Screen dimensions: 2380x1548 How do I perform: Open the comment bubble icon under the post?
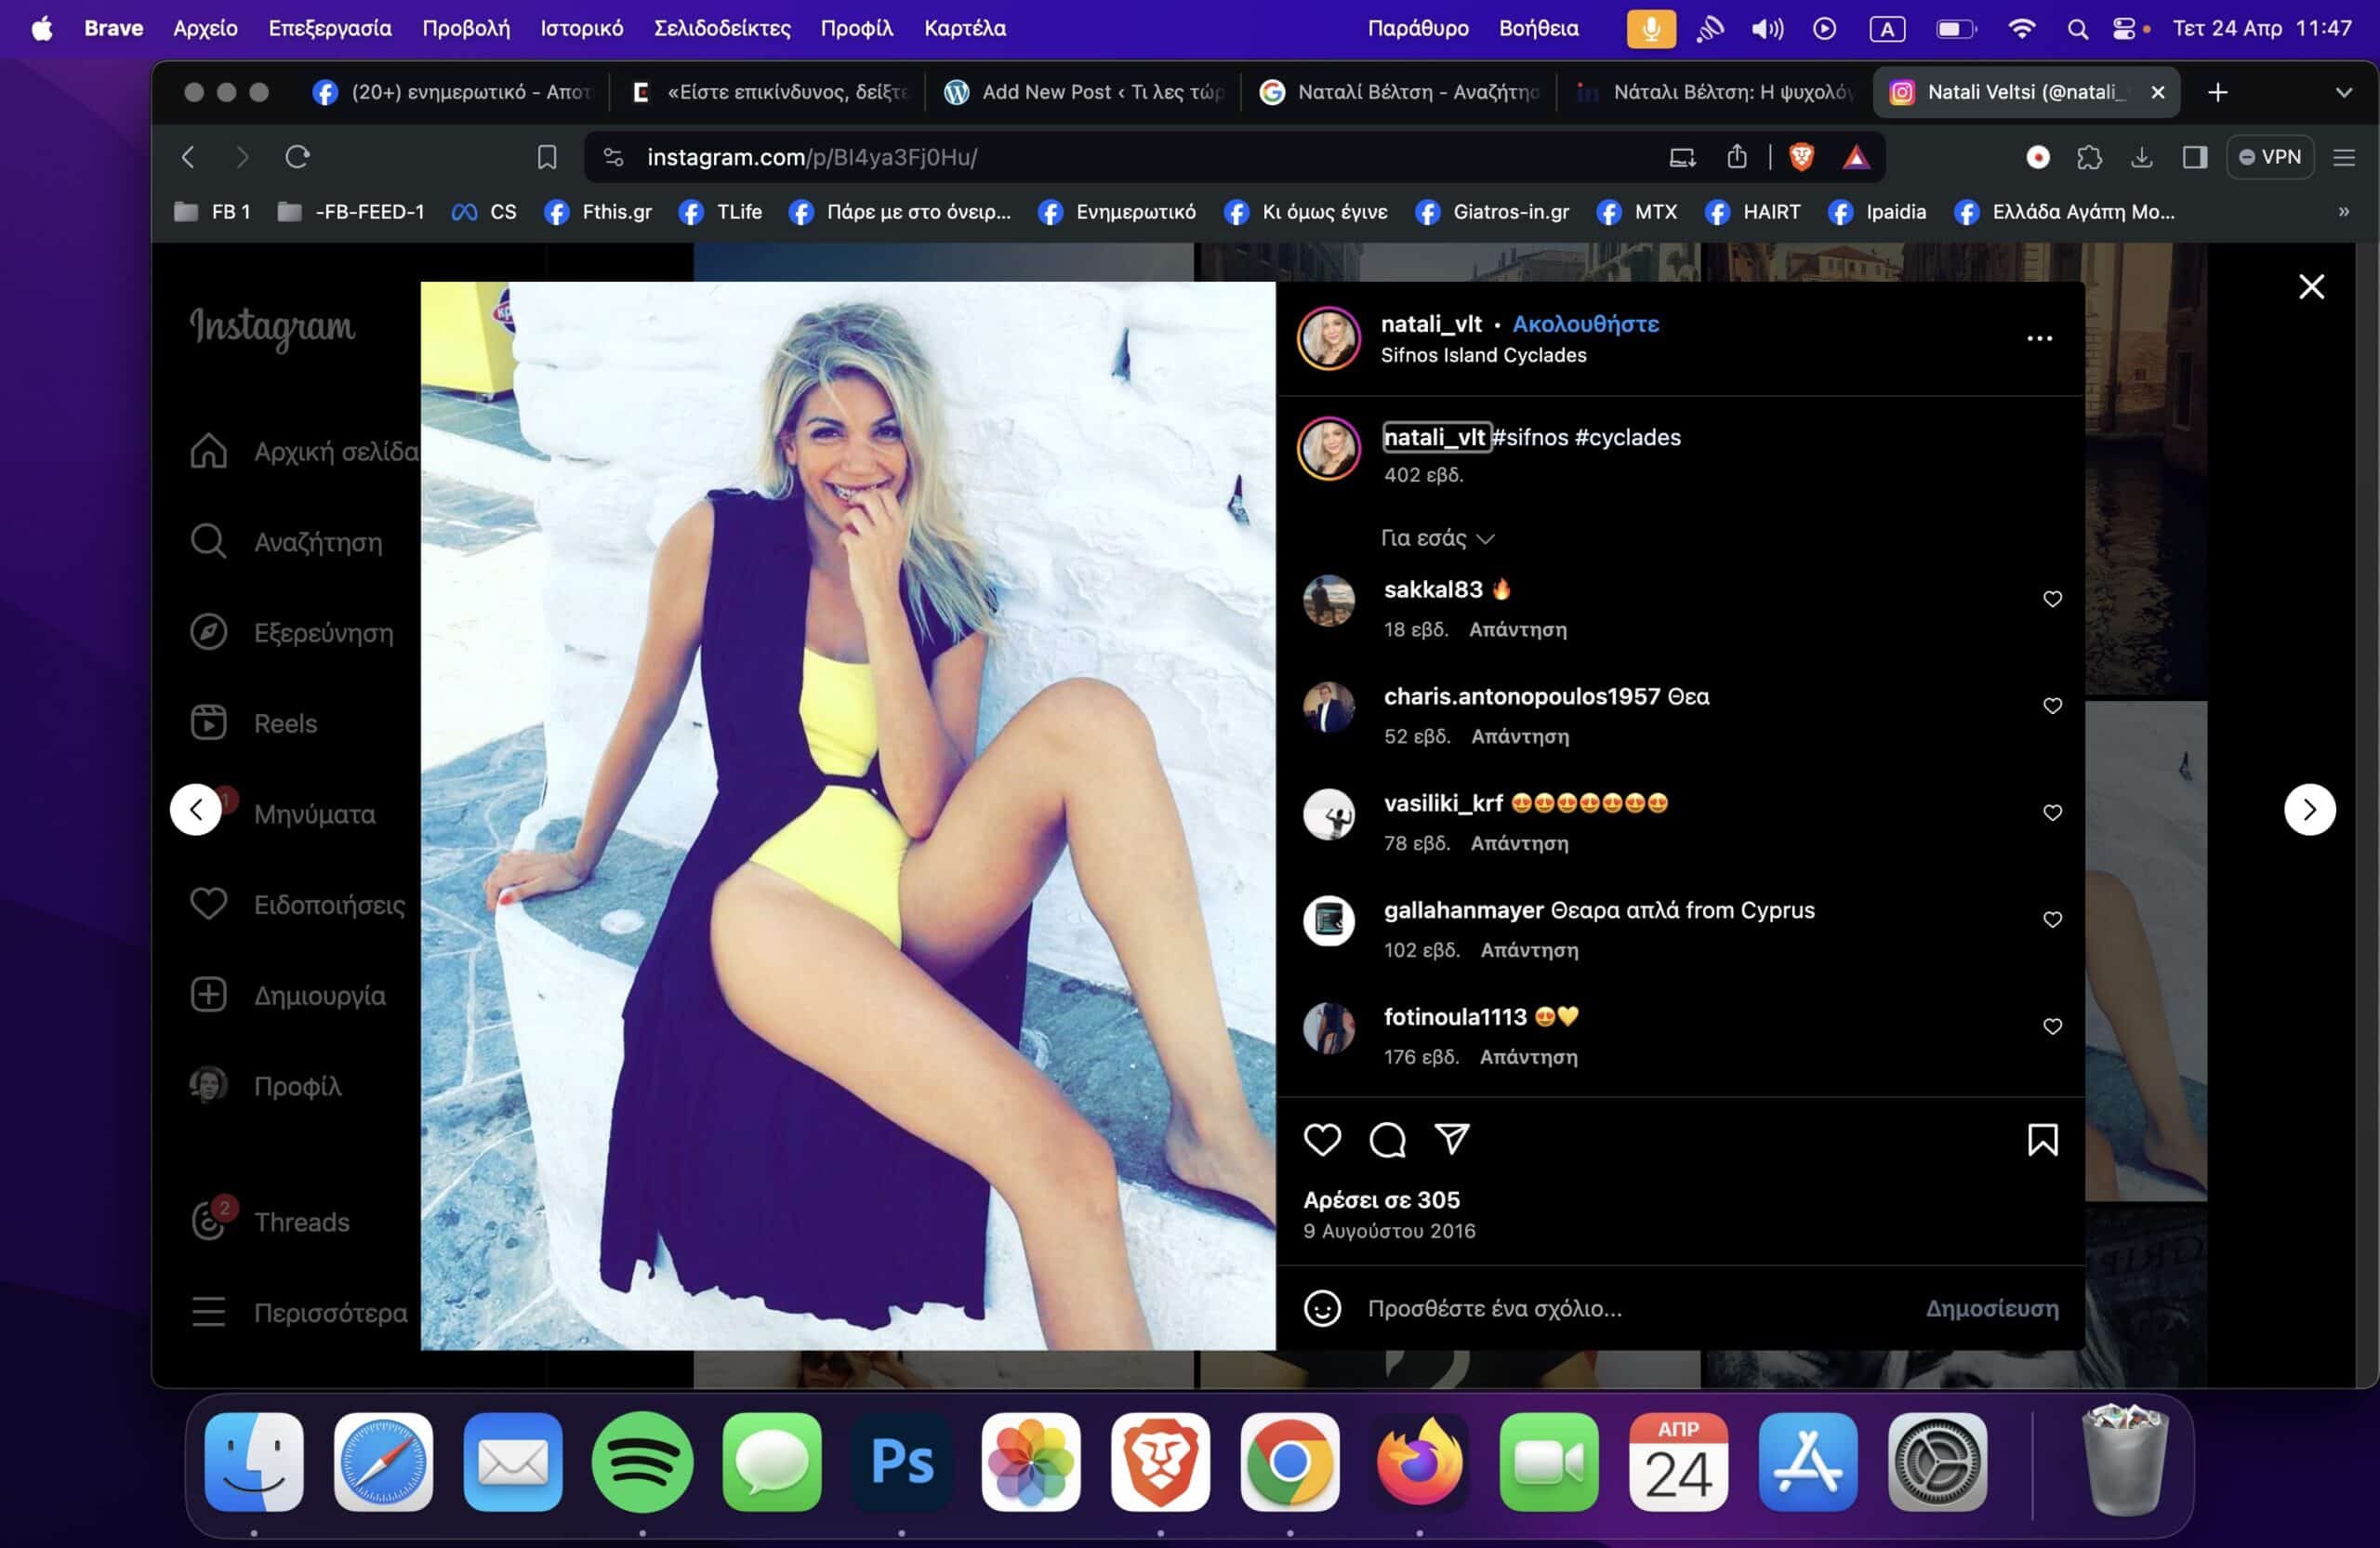click(1387, 1139)
